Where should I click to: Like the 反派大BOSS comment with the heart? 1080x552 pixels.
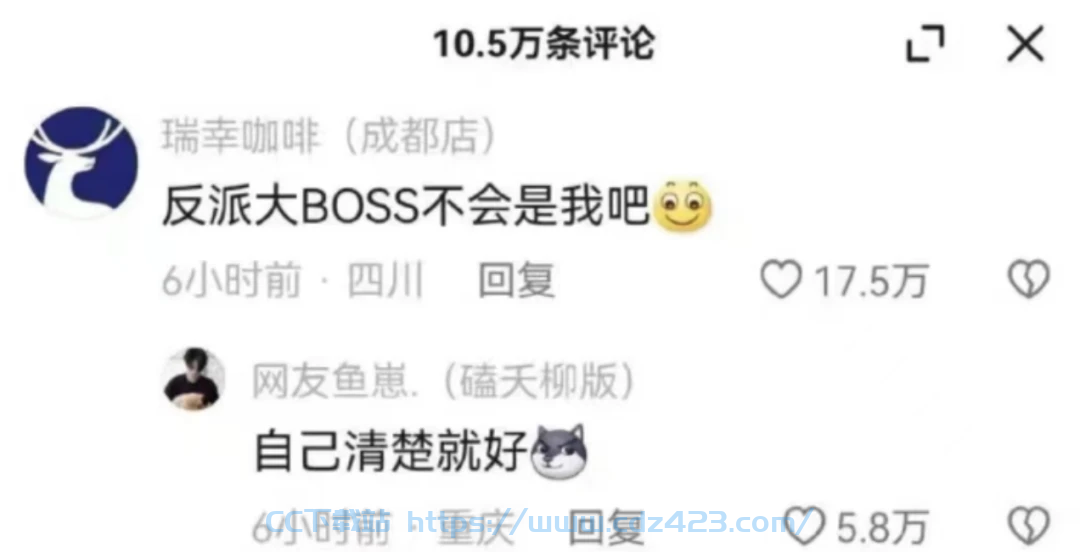pyautogui.click(x=781, y=279)
